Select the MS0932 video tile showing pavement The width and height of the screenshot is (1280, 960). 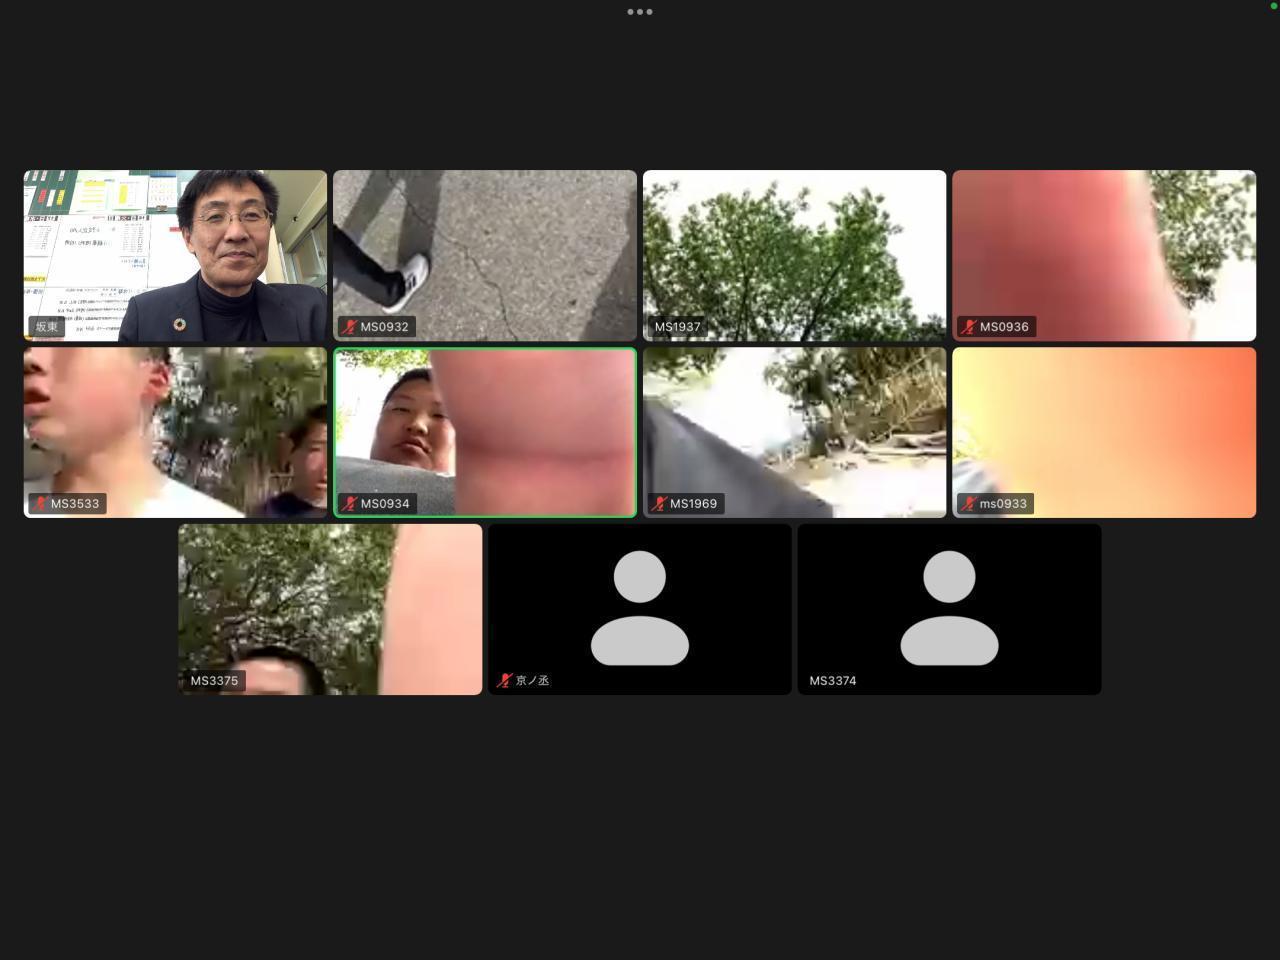[x=485, y=256]
